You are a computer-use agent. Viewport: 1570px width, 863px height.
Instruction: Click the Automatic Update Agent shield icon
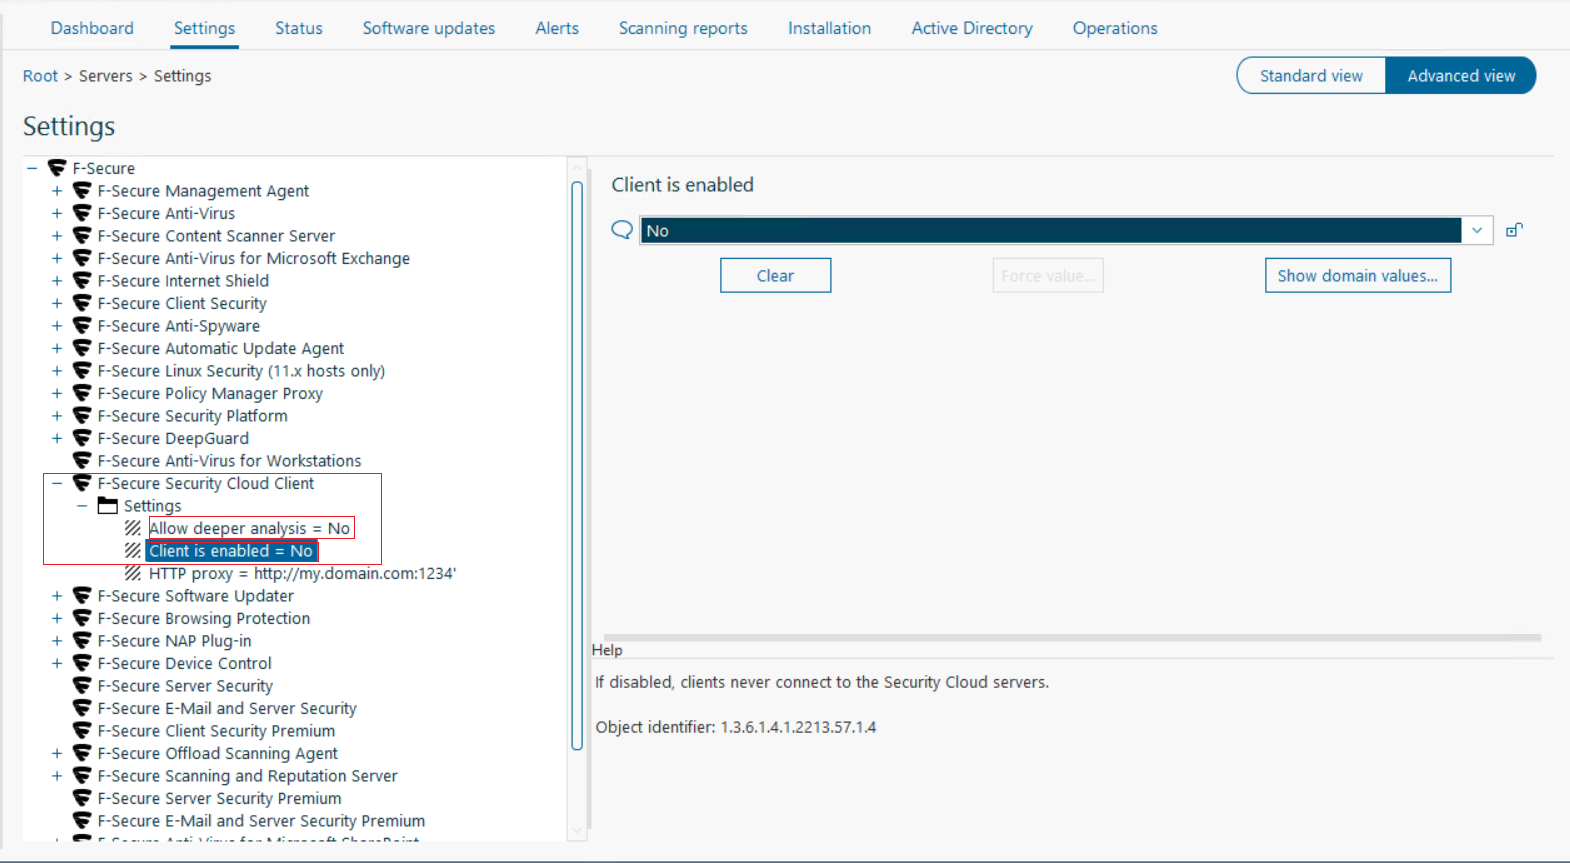coord(82,348)
